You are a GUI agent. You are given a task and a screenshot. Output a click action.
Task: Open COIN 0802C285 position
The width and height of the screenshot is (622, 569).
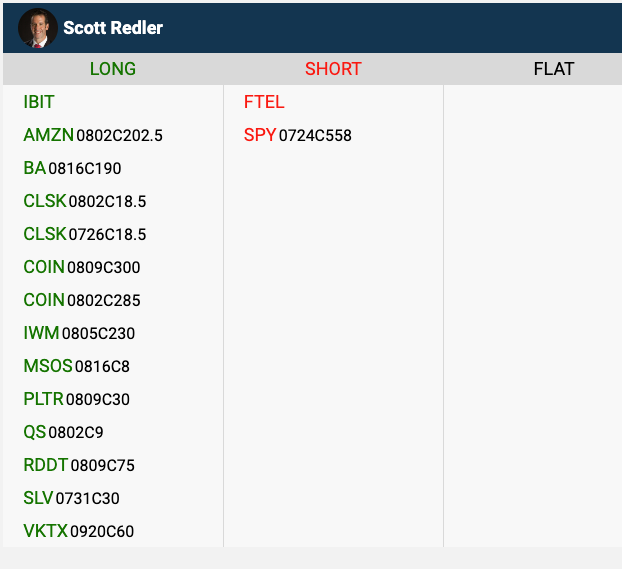pyautogui.click(x=81, y=300)
